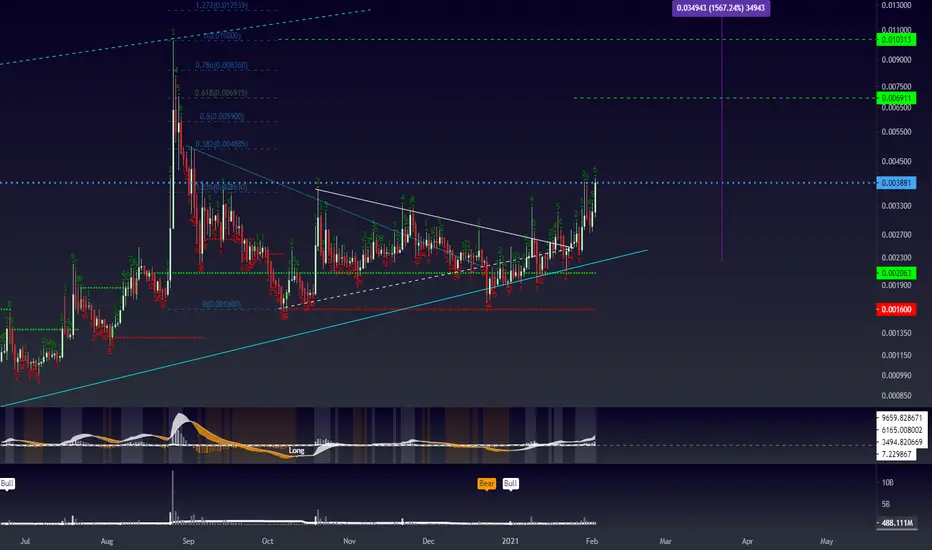Click 0.002700 on the price scale
The image size is (932, 550).
[x=896, y=235]
